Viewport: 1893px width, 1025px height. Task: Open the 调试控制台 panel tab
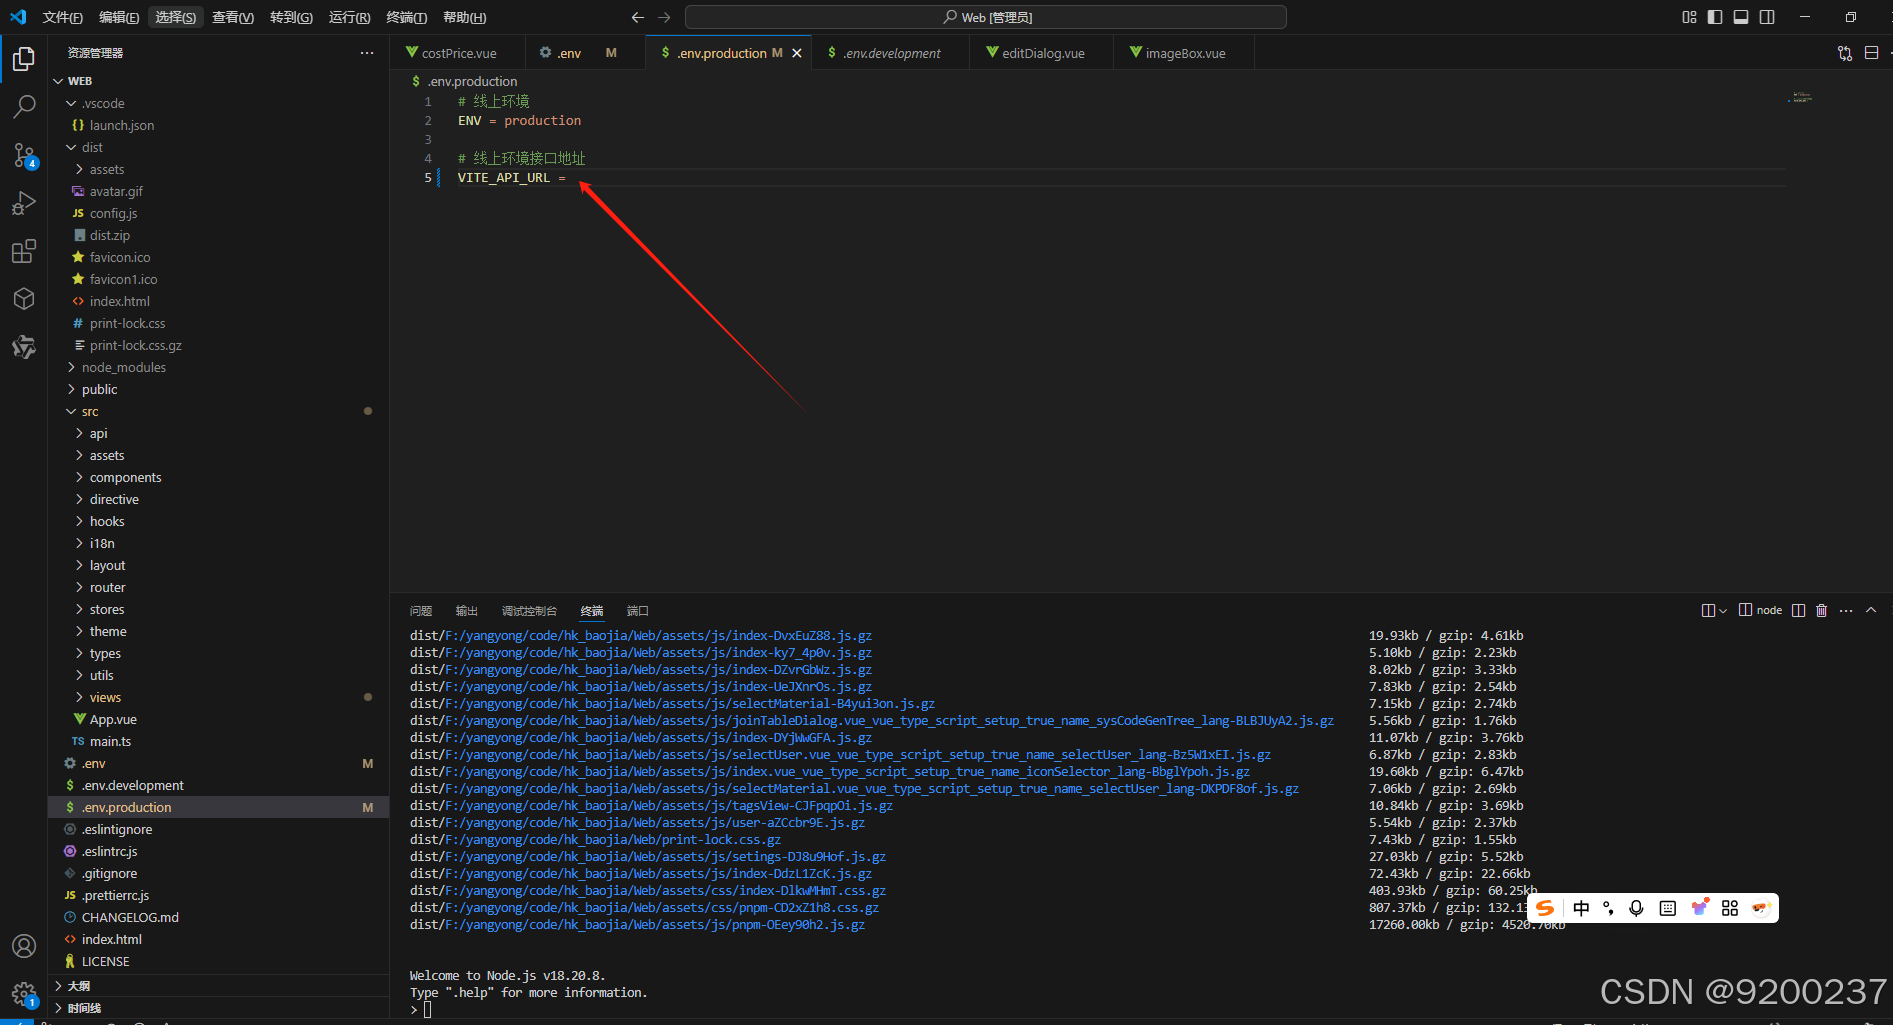click(x=529, y=611)
